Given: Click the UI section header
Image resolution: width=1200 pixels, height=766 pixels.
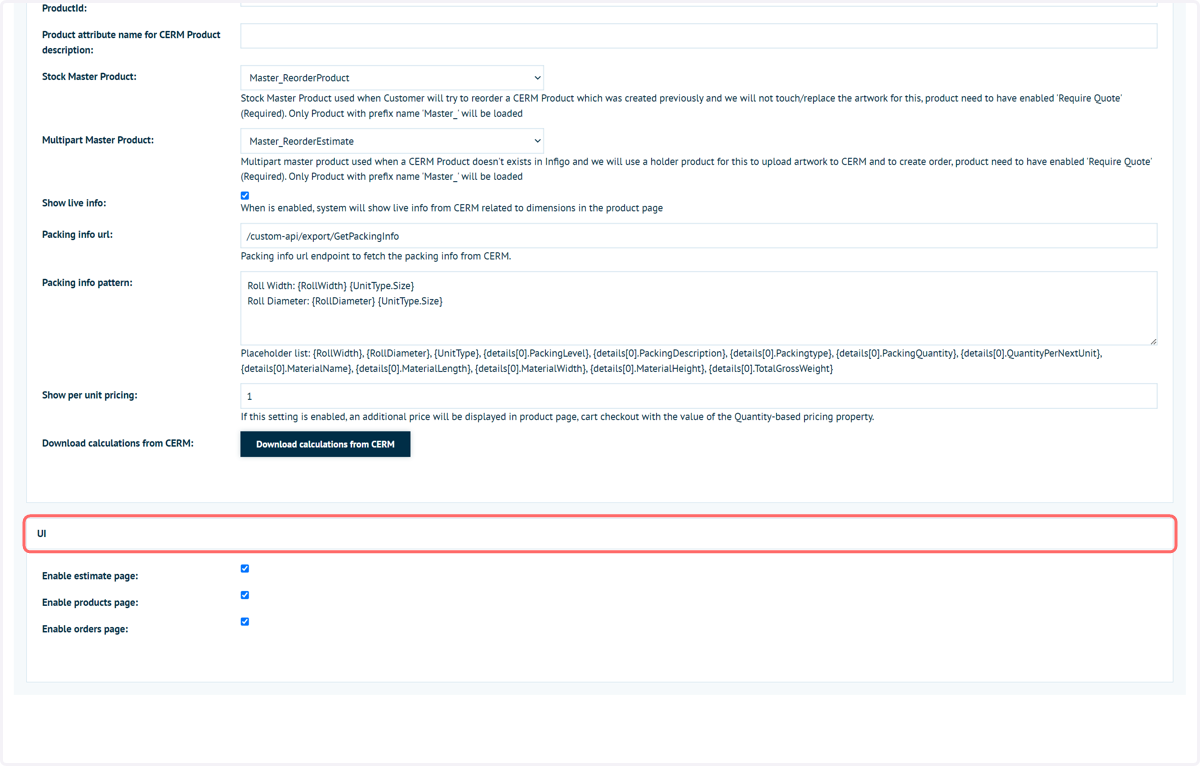Looking at the screenshot, I should (600, 533).
